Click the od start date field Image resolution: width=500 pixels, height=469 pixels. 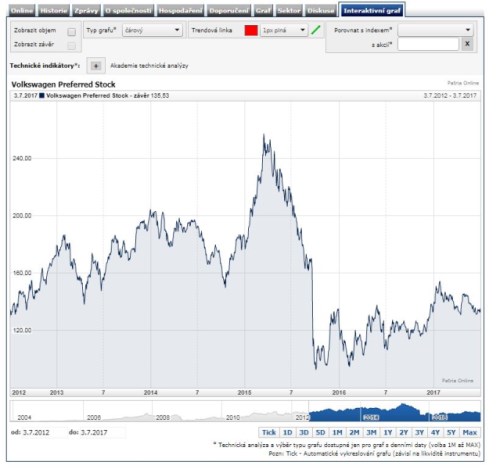36,432
